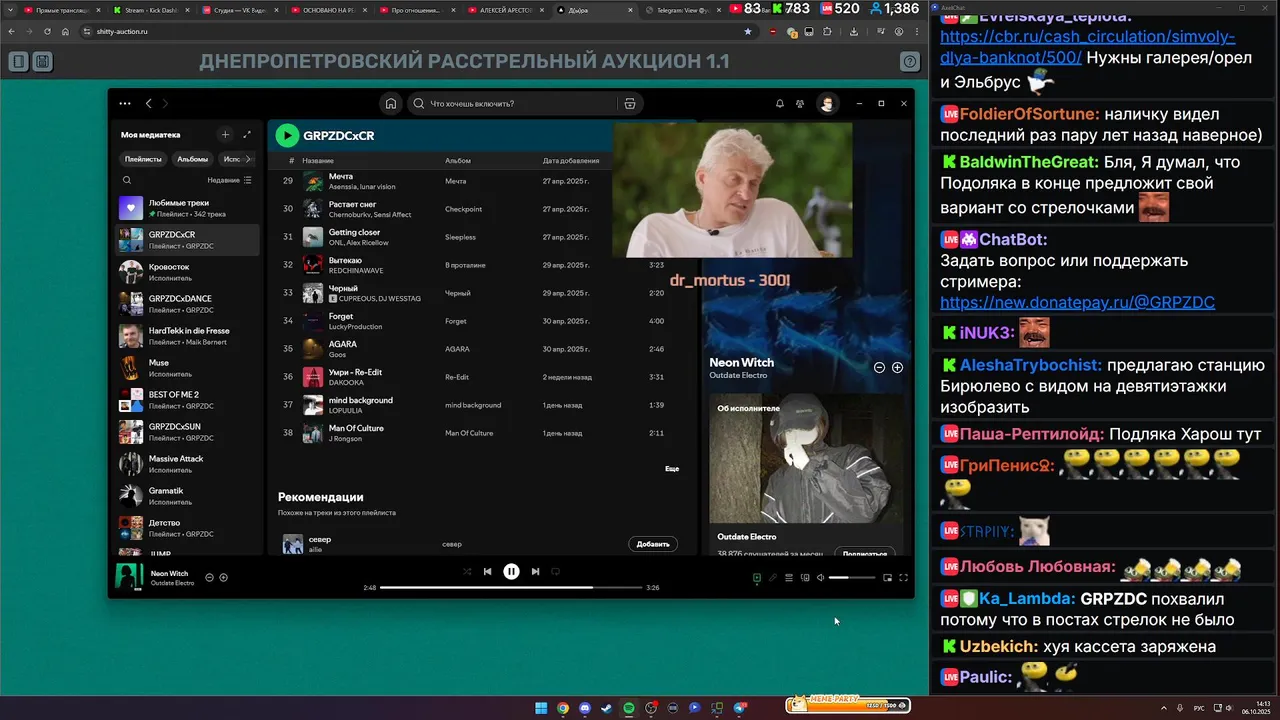Screen dimensions: 1280x720
Task: Click Подписаться on Outdate Electro
Action: coord(865,553)
